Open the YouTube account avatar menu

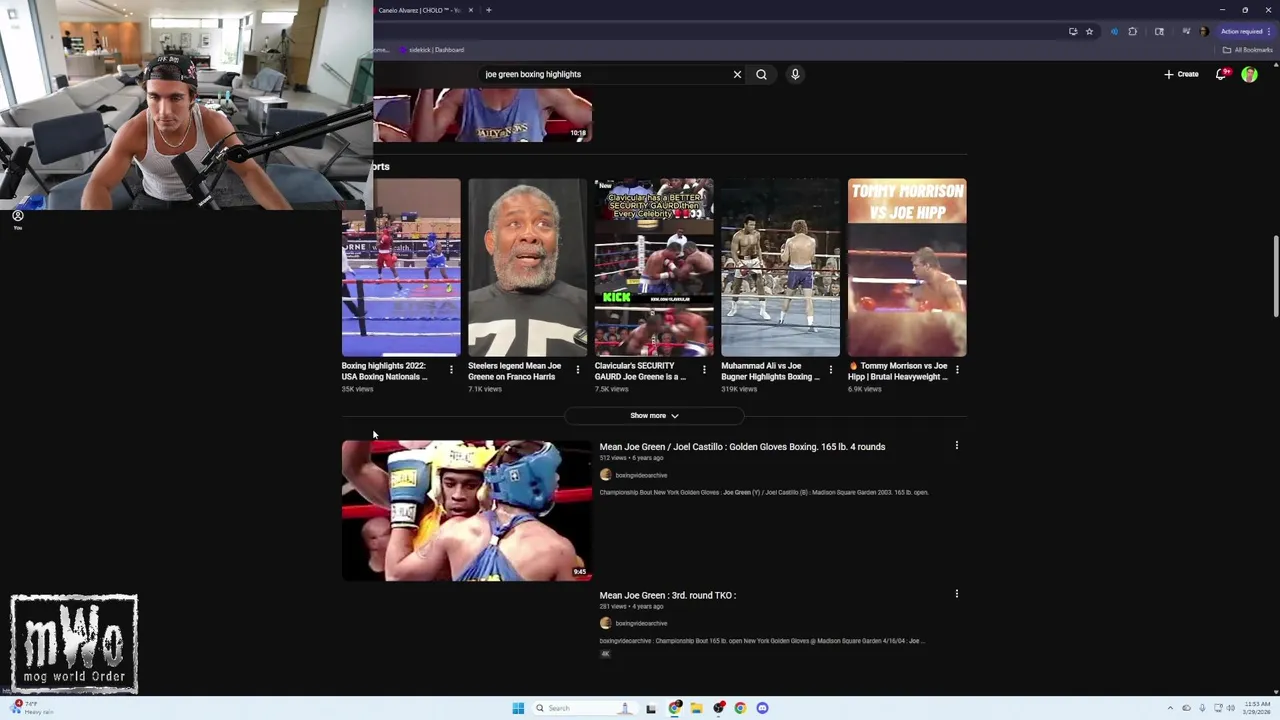[x=1249, y=74]
